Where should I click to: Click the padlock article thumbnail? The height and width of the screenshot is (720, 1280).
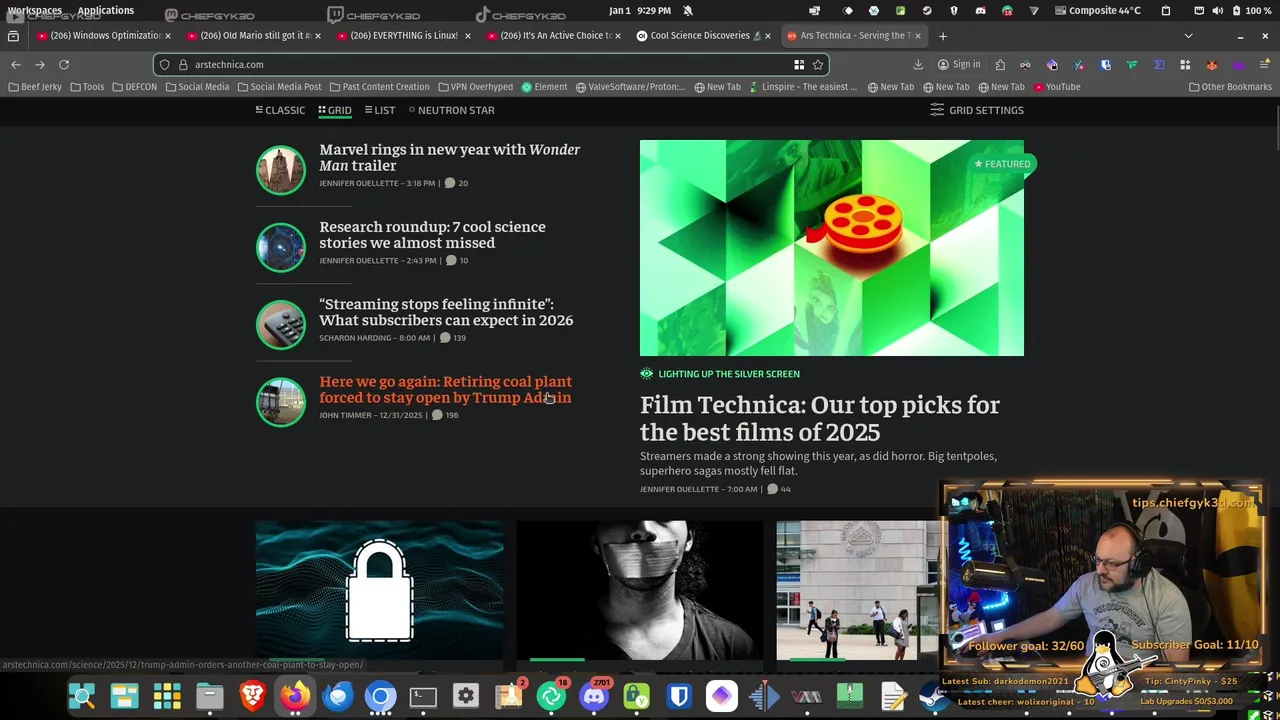[x=380, y=590]
